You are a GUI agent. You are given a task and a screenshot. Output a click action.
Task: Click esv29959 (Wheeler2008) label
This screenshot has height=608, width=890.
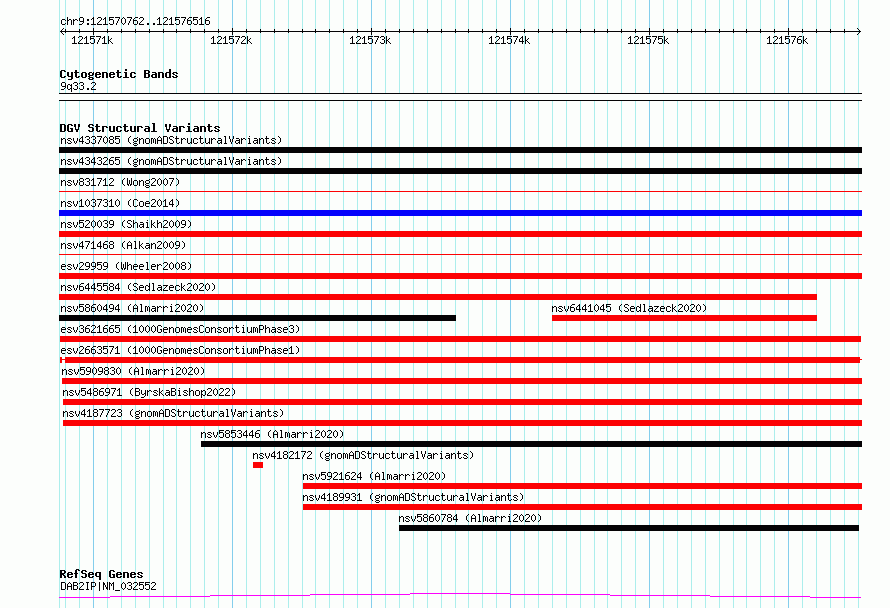126,266
